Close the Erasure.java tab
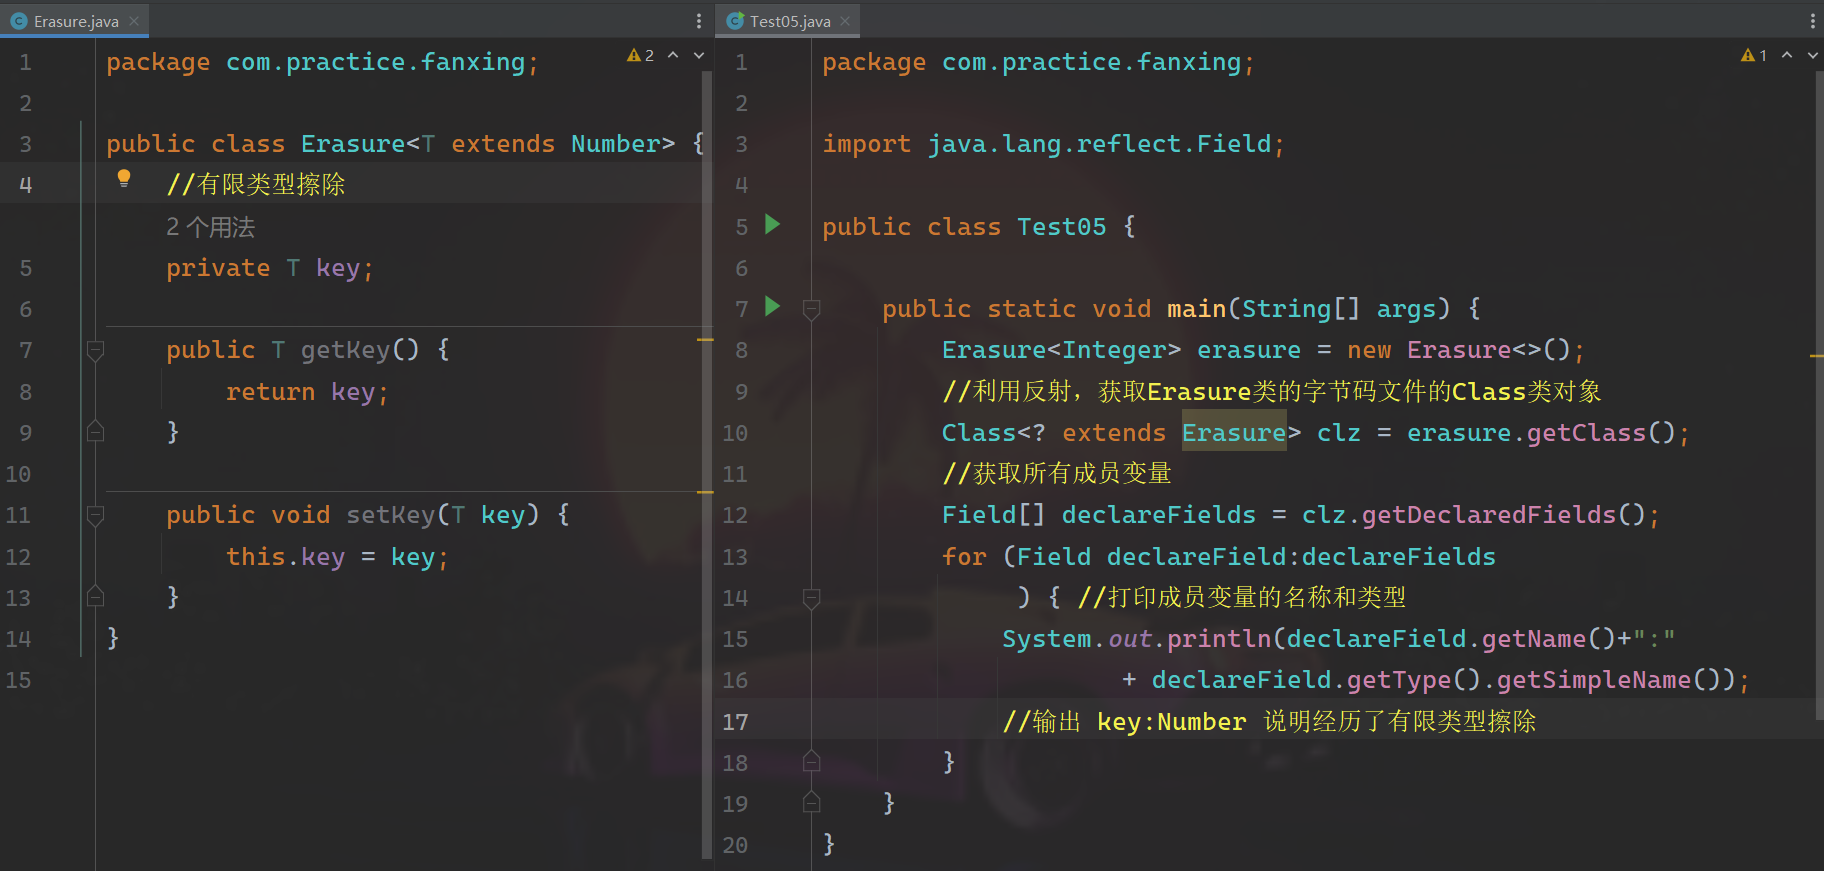The image size is (1824, 871). 134,21
